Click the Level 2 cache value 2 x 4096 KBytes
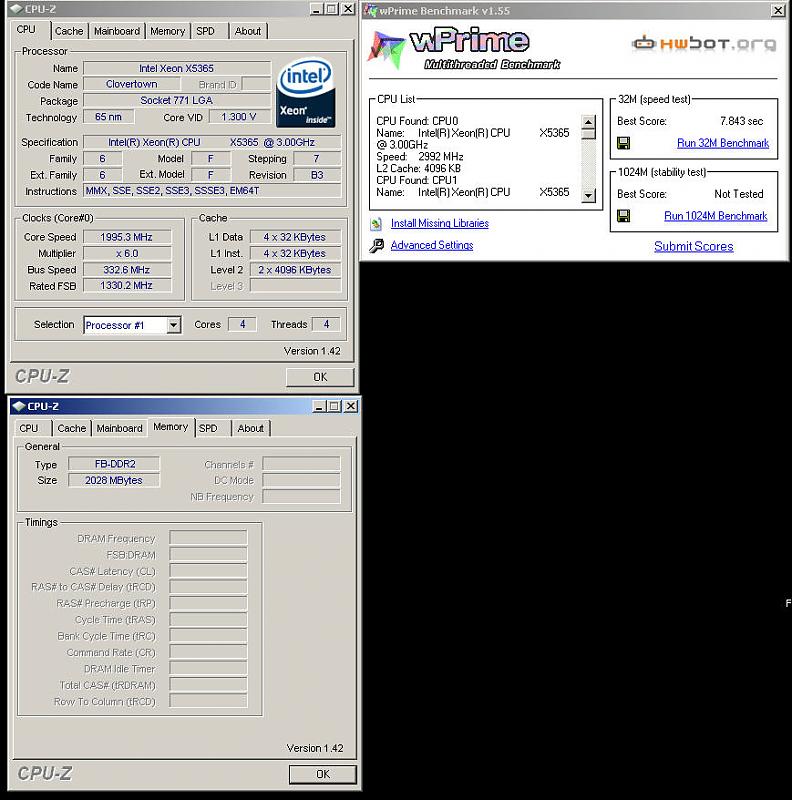 [295, 270]
